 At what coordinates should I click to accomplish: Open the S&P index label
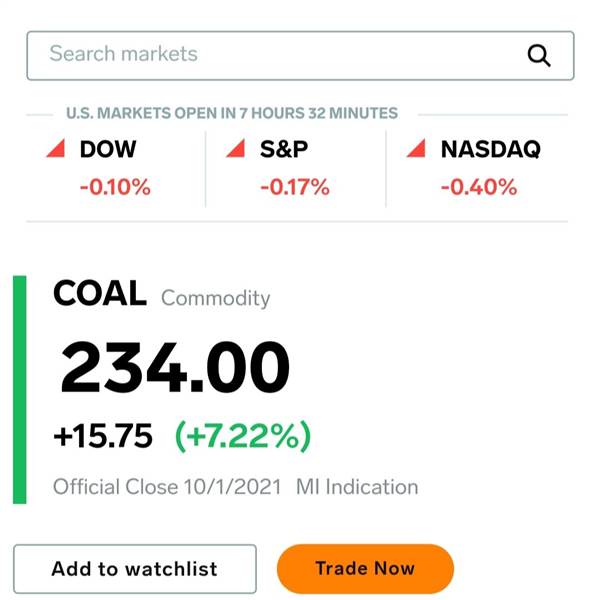point(284,149)
